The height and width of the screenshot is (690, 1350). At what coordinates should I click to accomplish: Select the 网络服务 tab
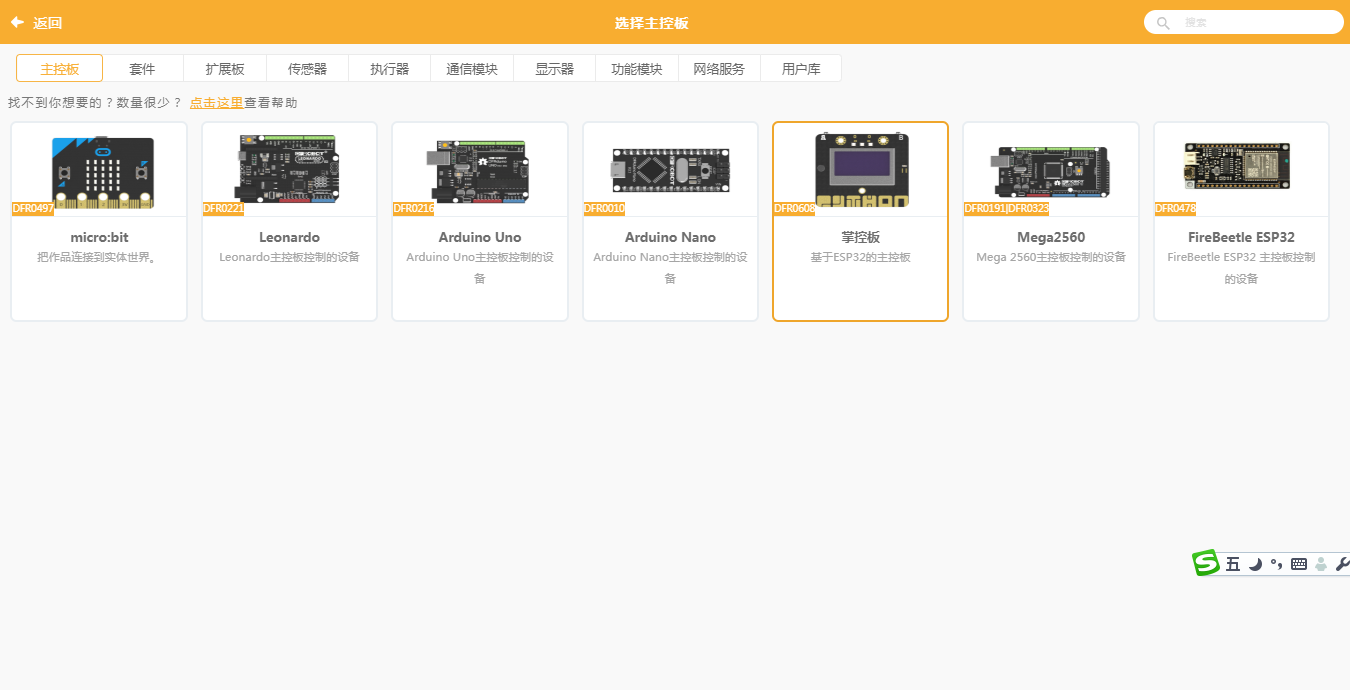coord(719,69)
